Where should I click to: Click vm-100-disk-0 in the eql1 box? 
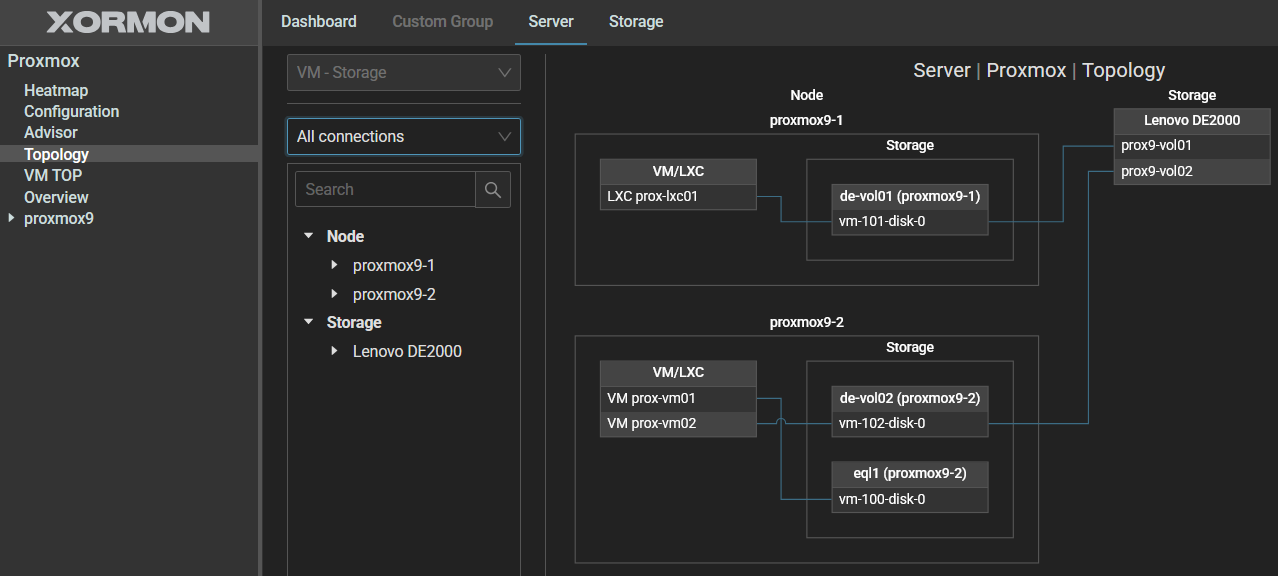910,500
